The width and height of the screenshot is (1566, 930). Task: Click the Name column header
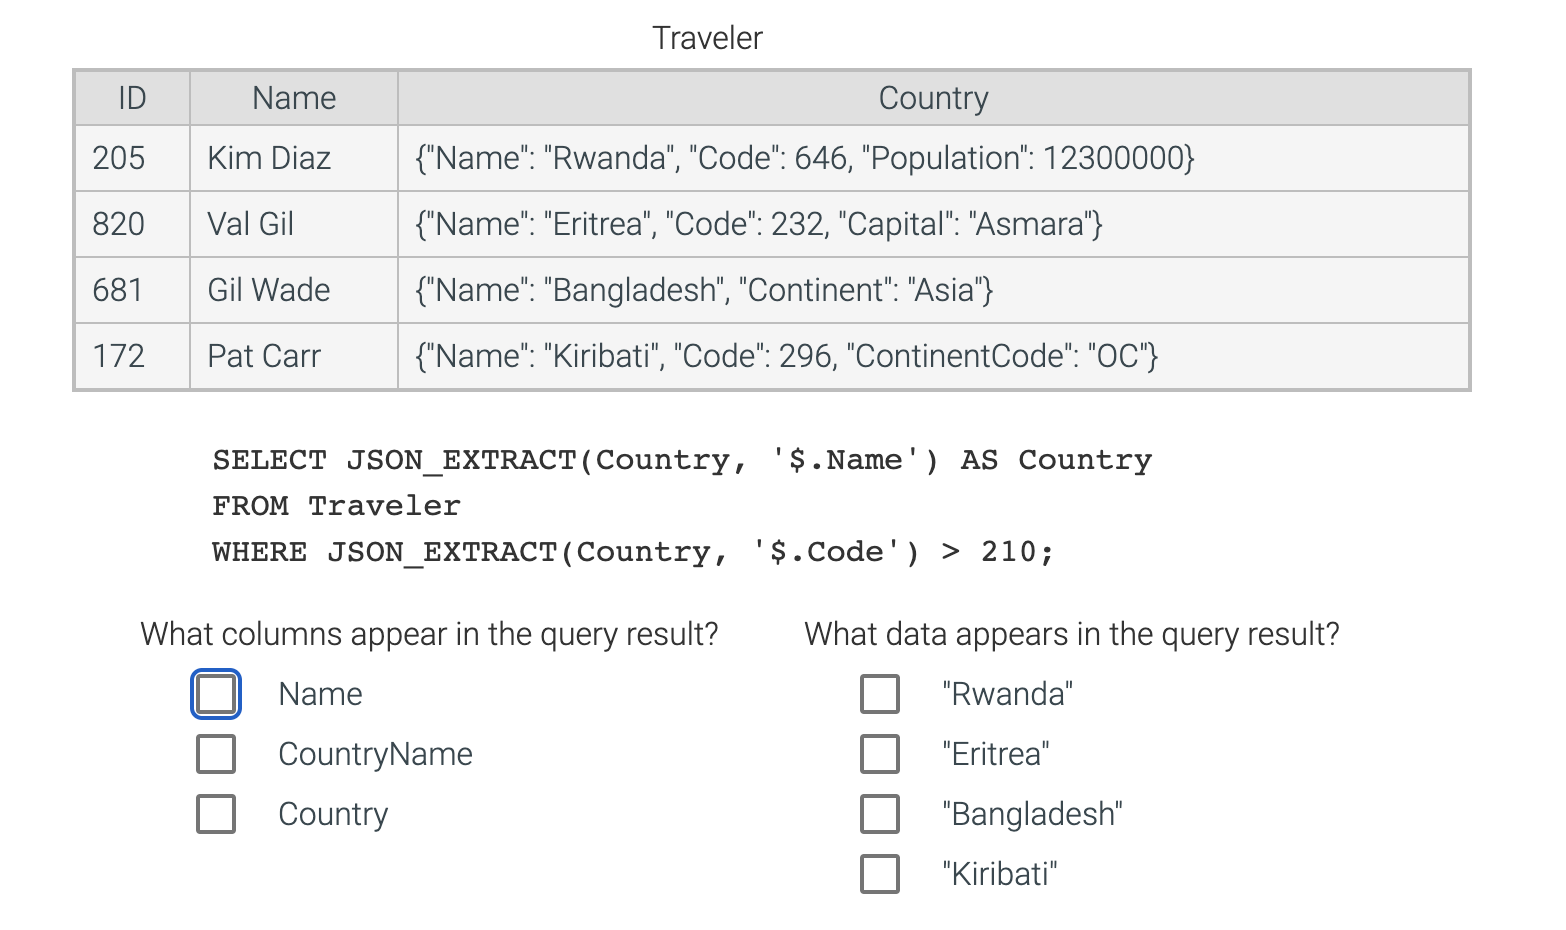(x=292, y=97)
